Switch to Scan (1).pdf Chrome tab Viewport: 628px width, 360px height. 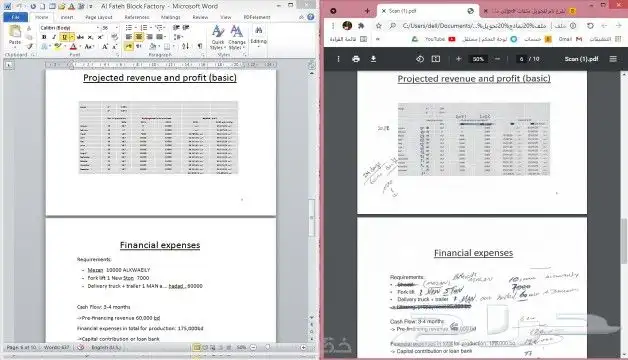click(x=427, y=11)
